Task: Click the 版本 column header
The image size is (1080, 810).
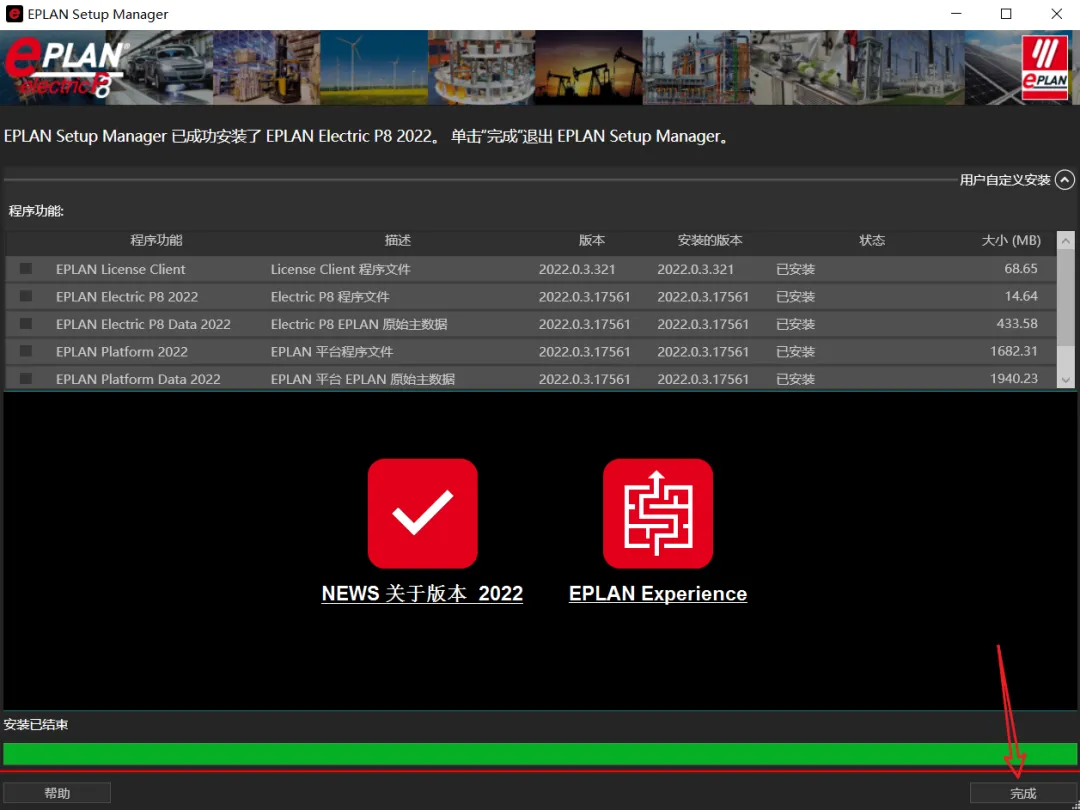Action: [x=592, y=240]
